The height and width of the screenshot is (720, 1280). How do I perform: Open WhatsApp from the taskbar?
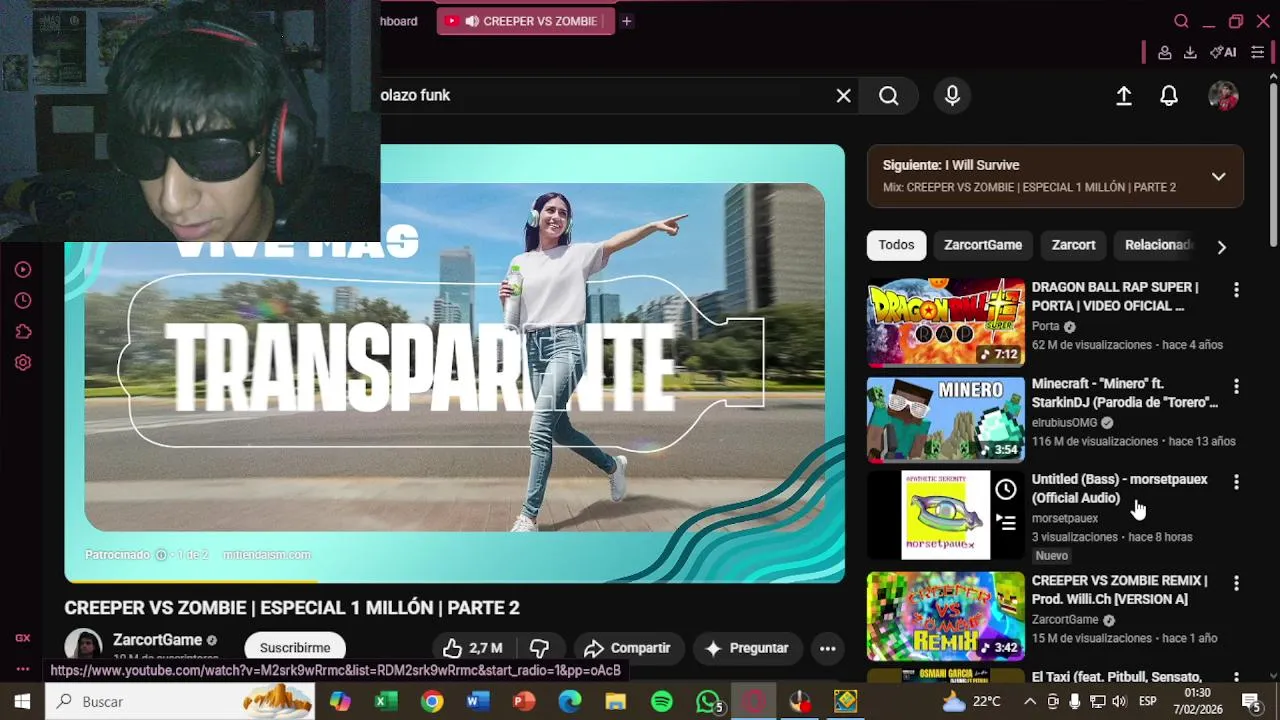click(x=709, y=702)
